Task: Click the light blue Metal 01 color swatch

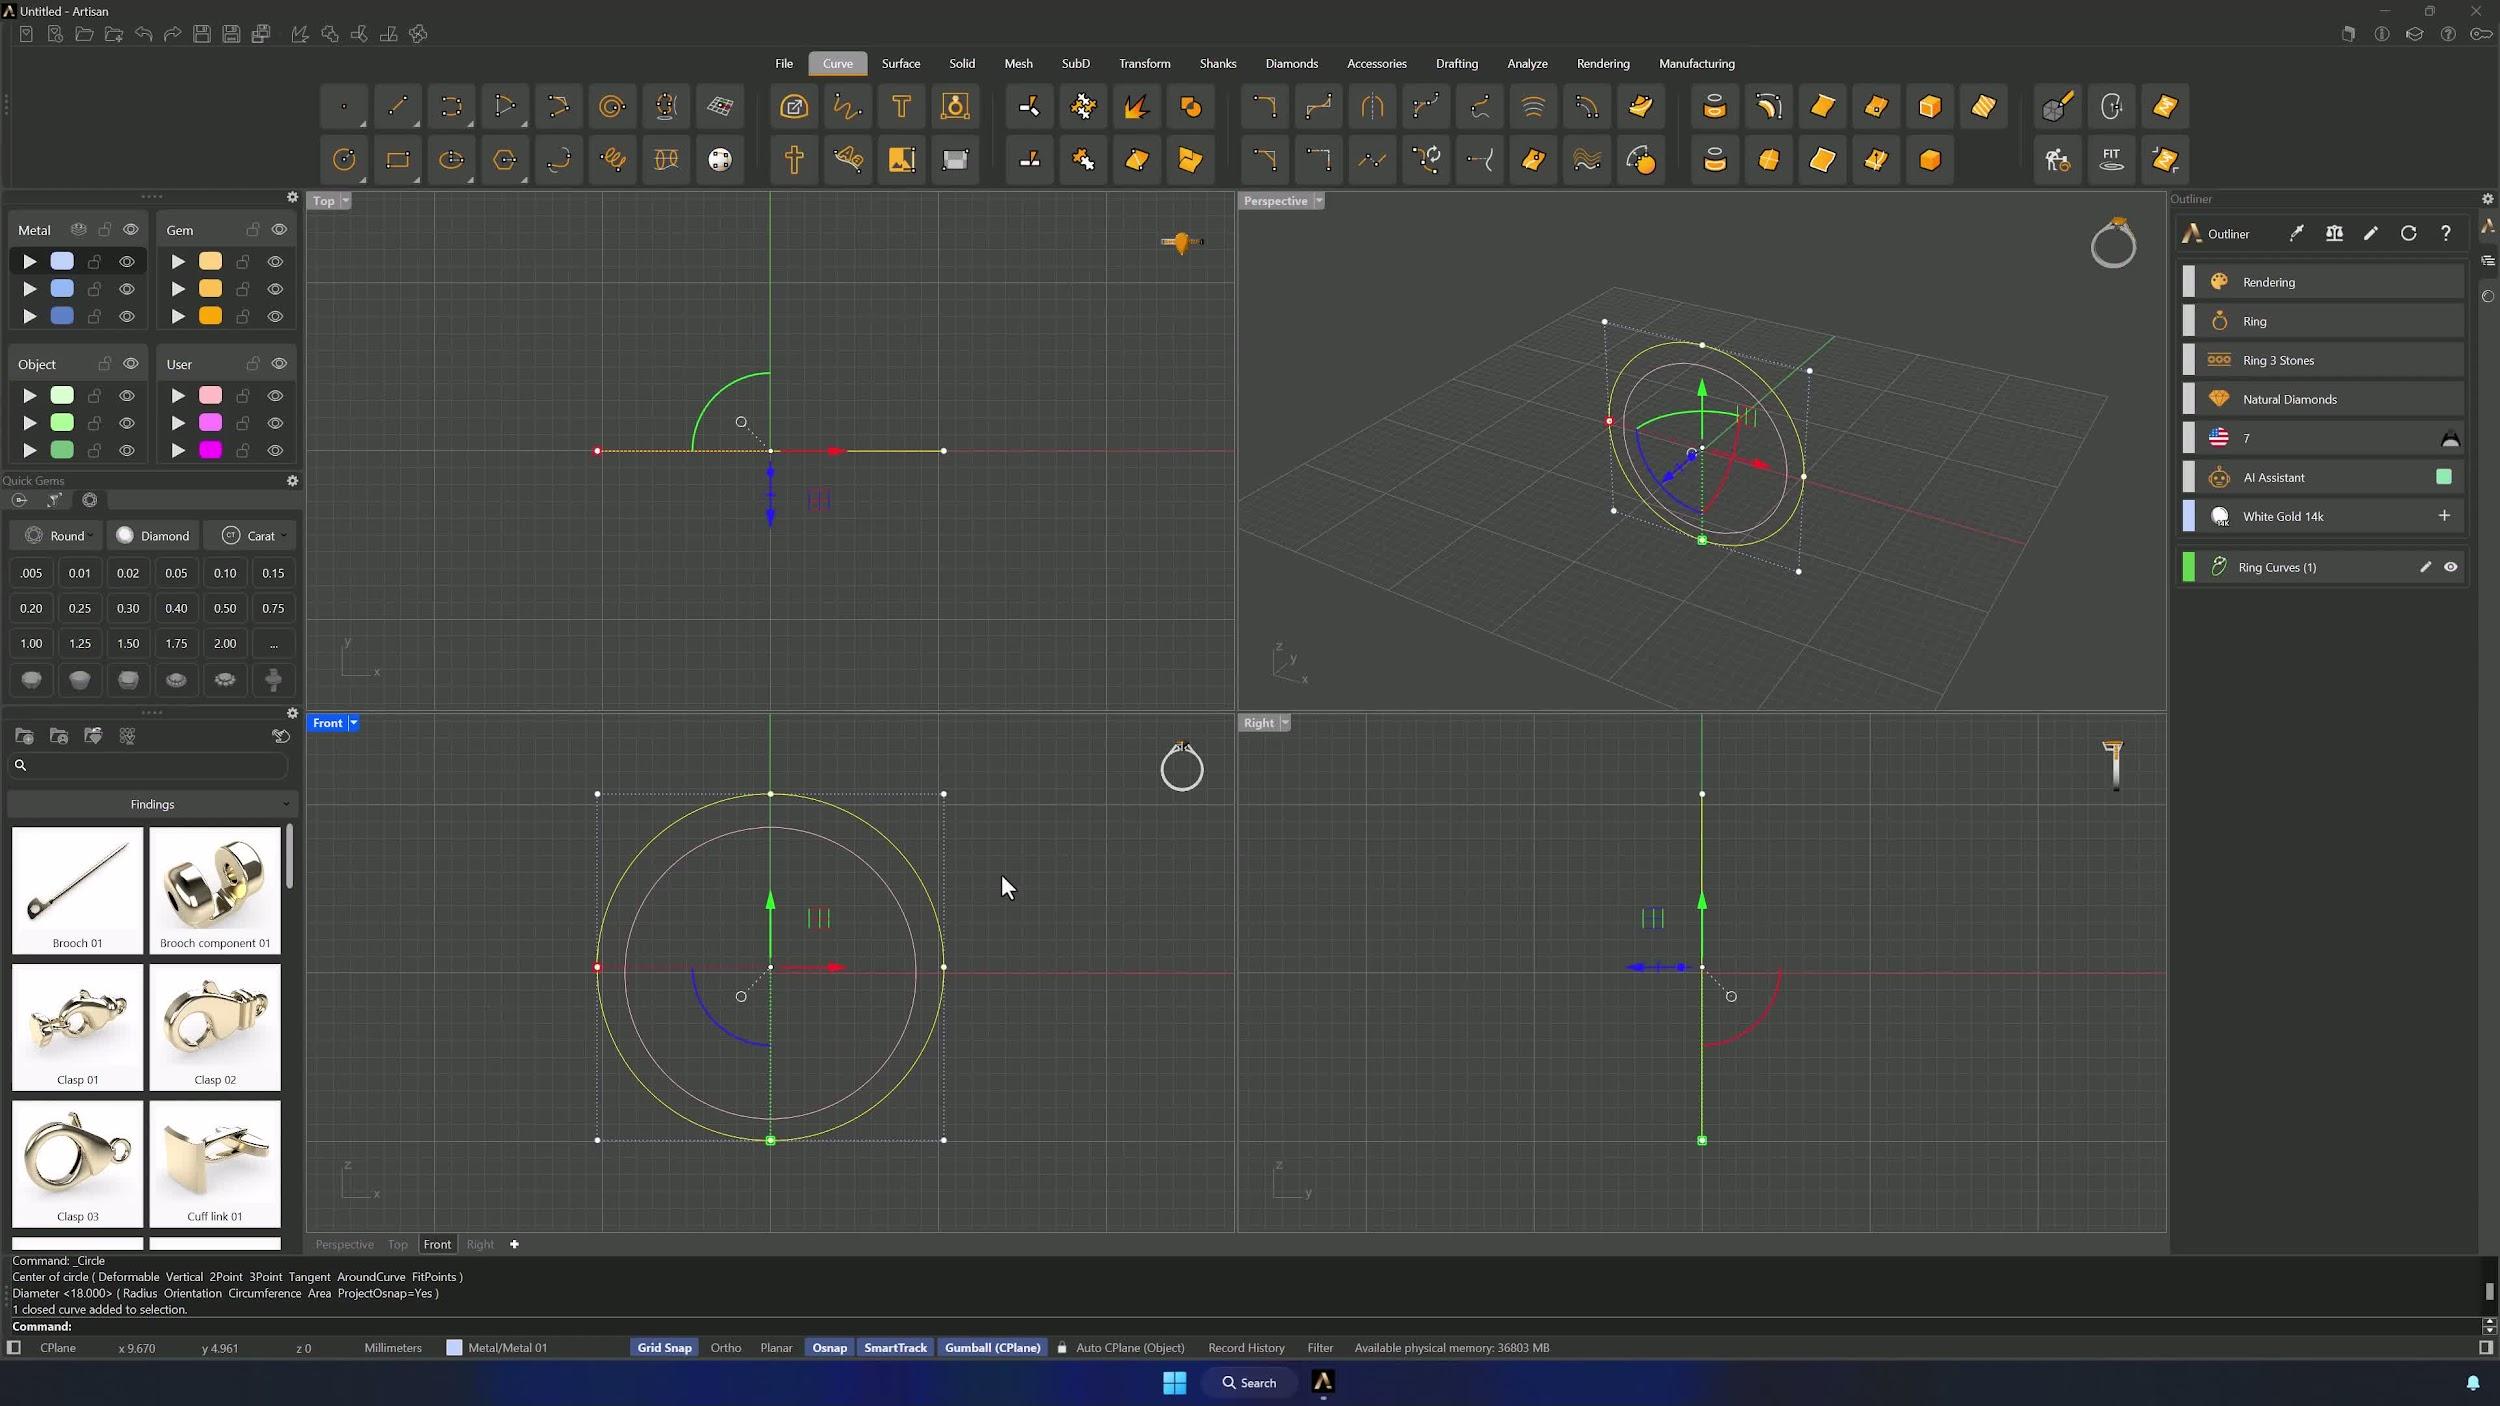Action: tap(62, 261)
